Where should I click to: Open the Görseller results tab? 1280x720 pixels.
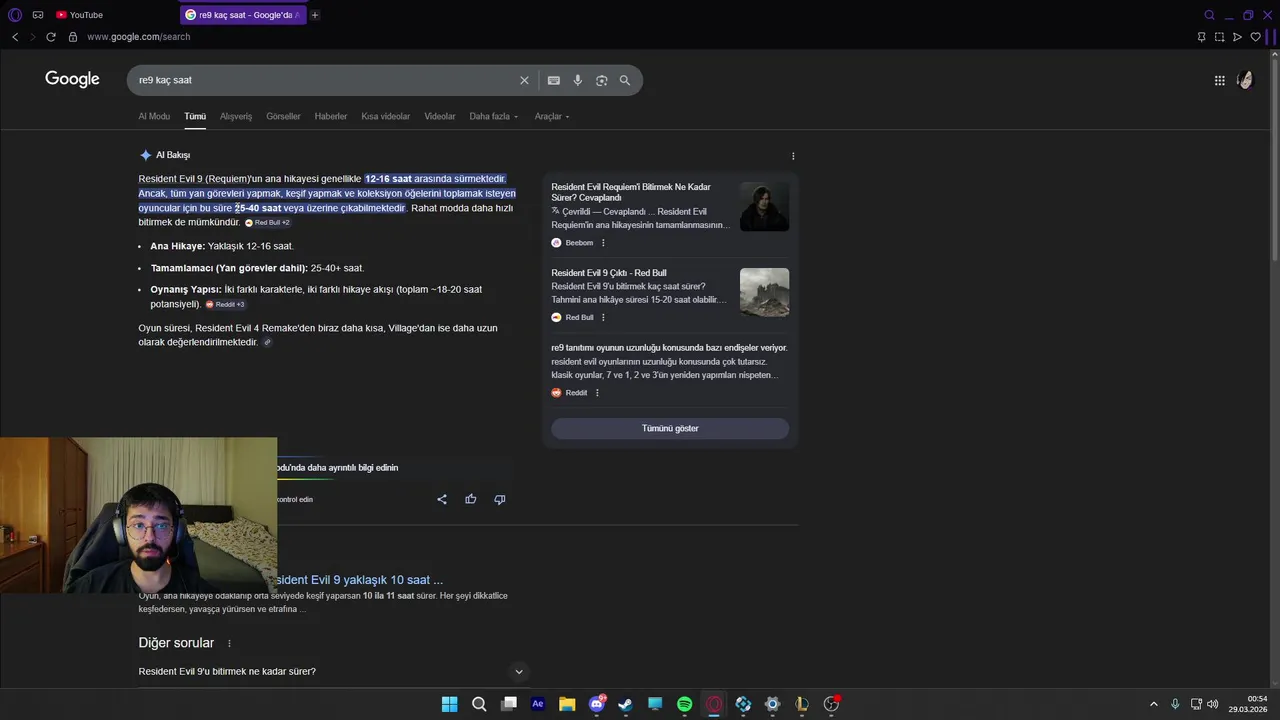[283, 116]
